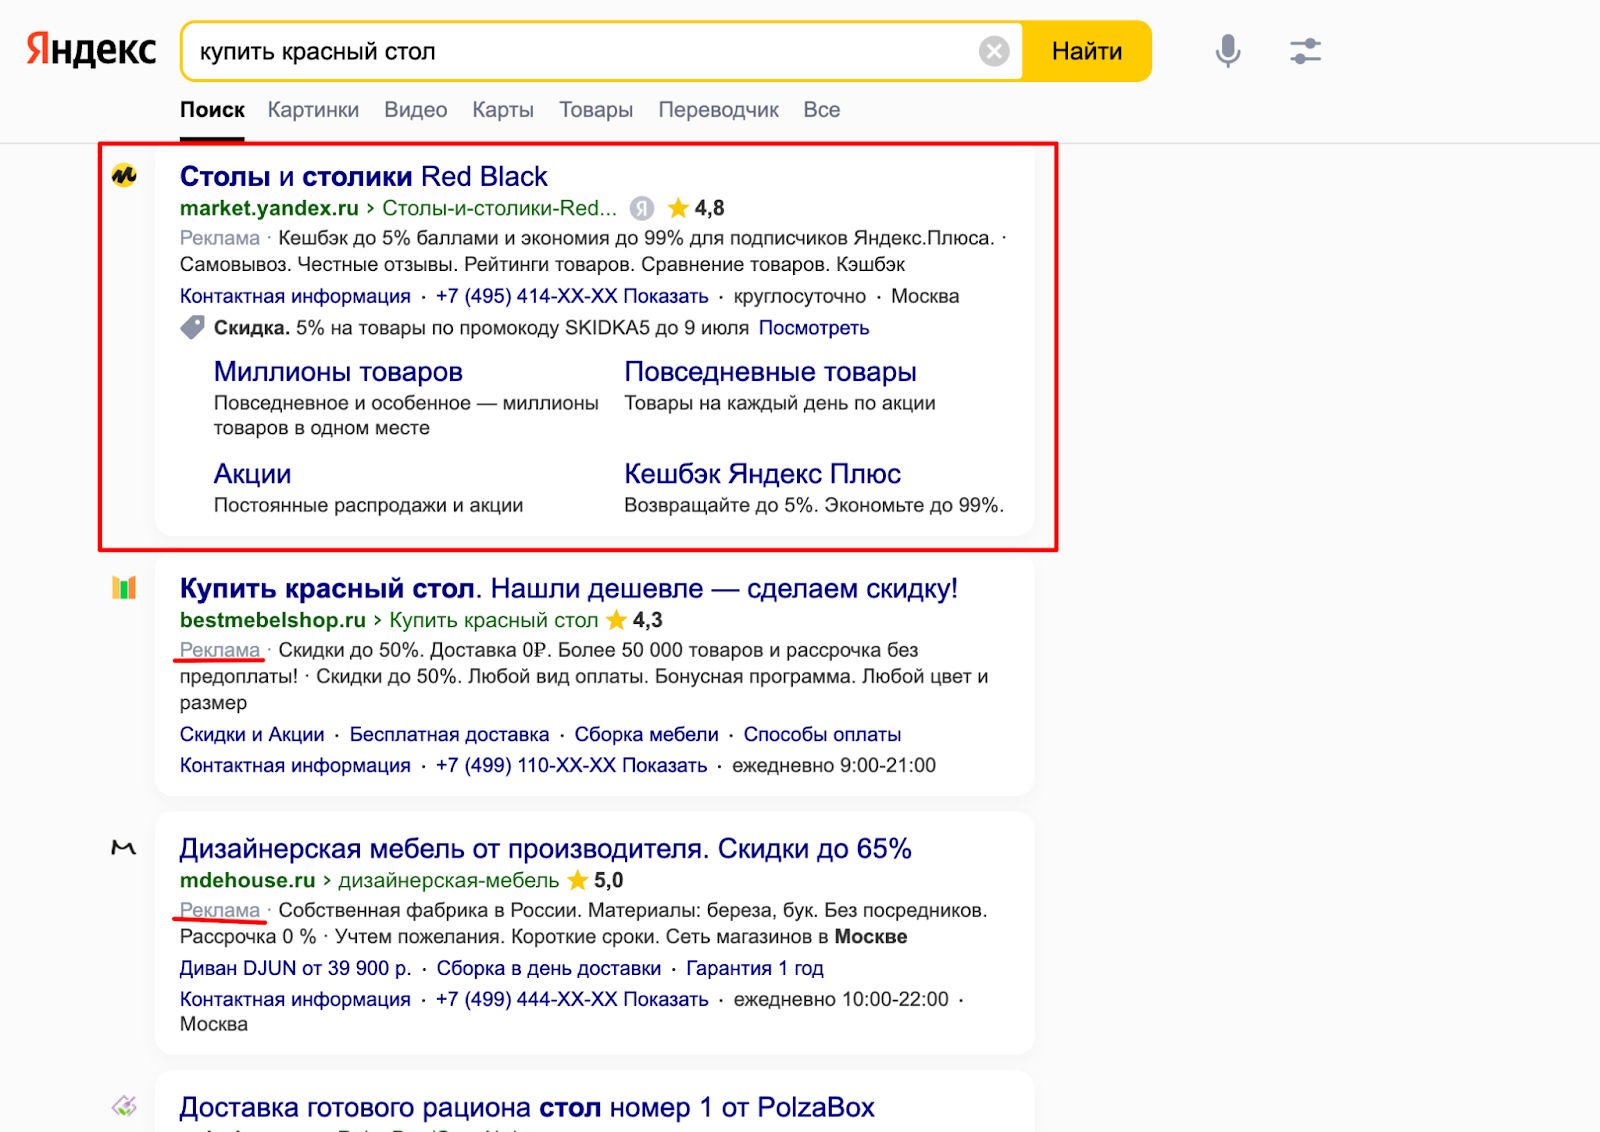1600x1132 pixels.
Task: Switch to the Картинки tab
Action: click(x=313, y=110)
